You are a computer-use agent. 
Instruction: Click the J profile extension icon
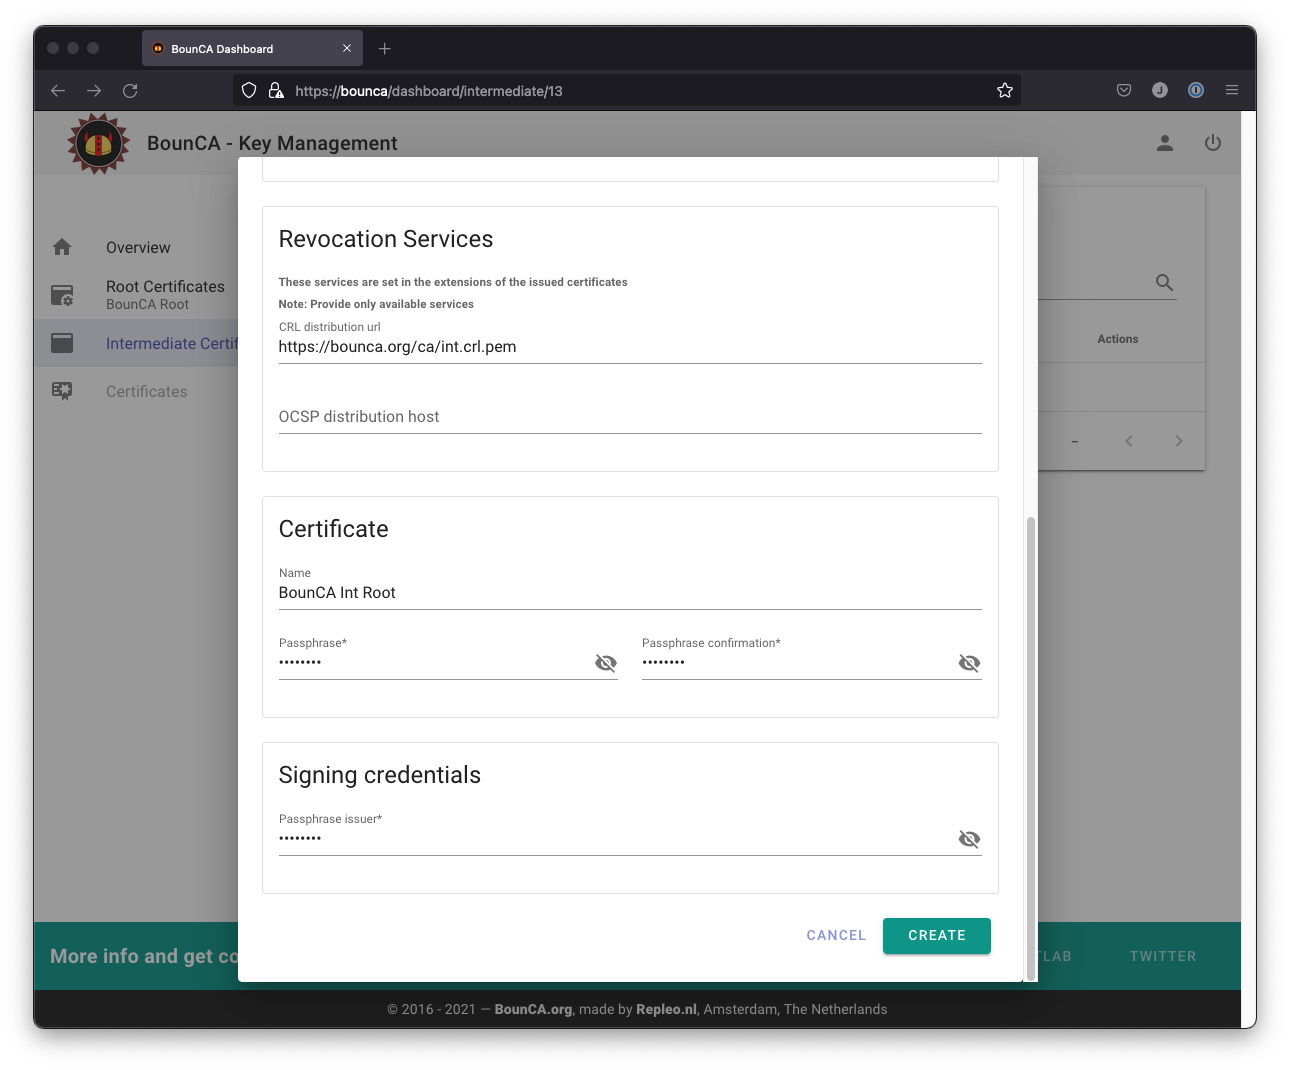(1160, 90)
